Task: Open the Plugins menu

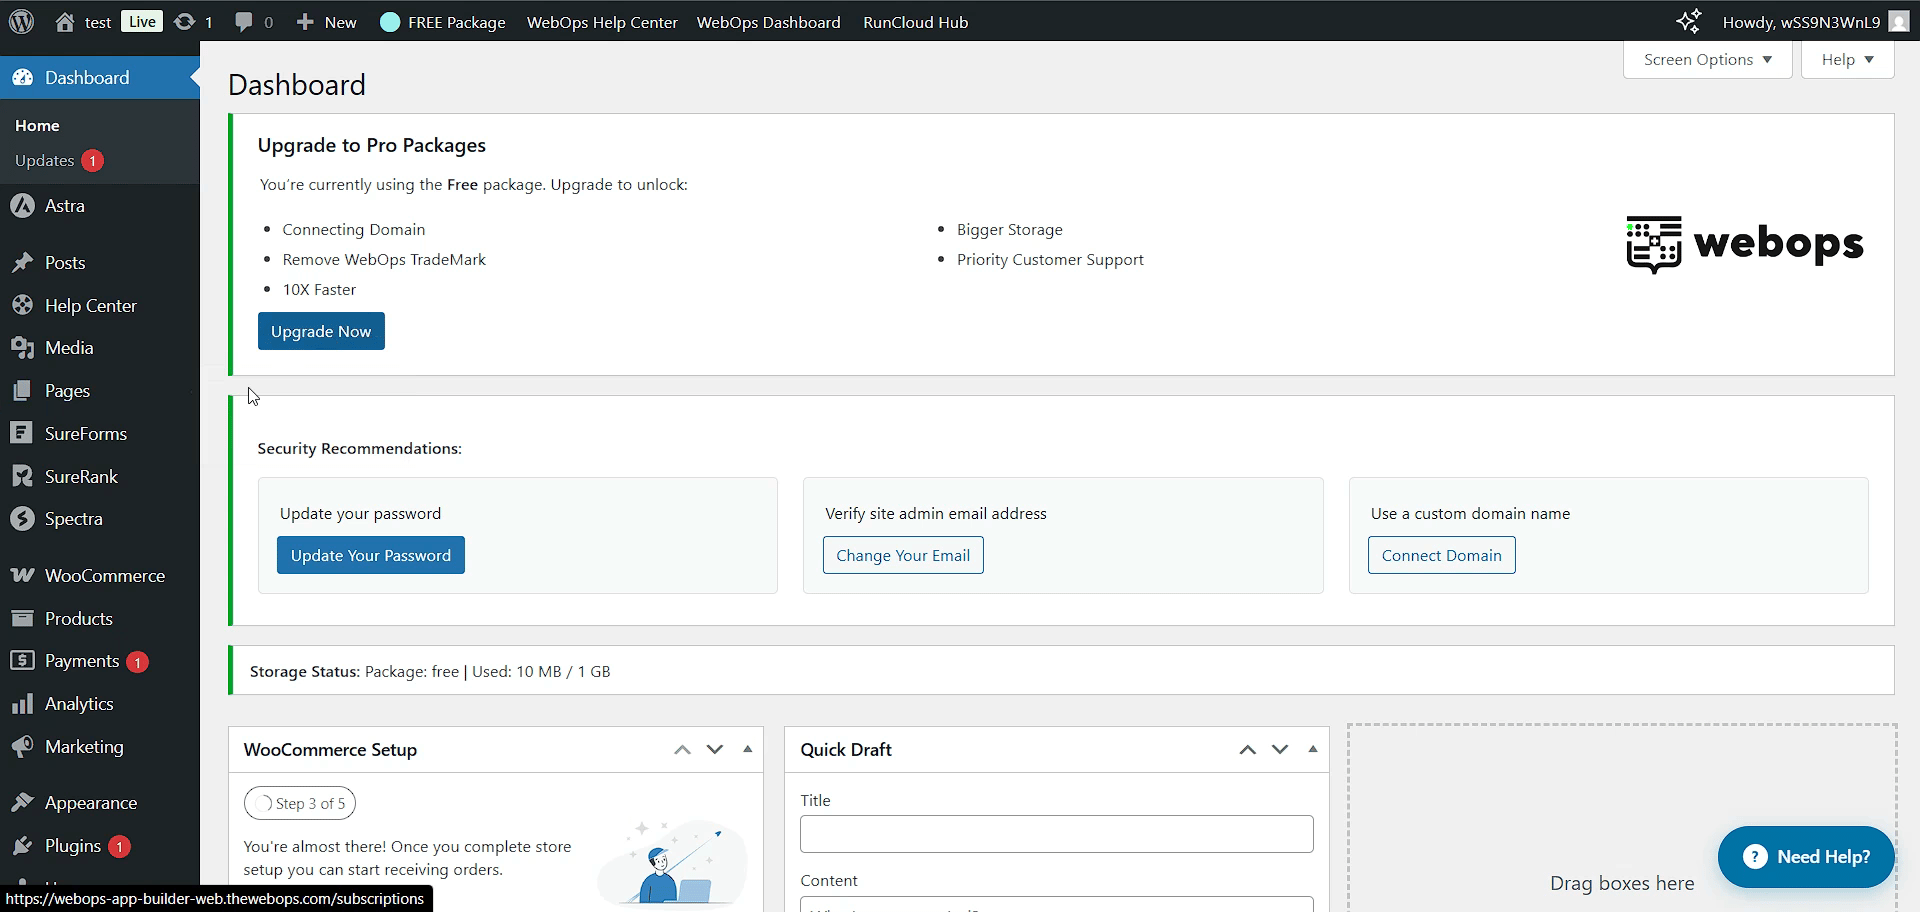Action: coord(73,846)
